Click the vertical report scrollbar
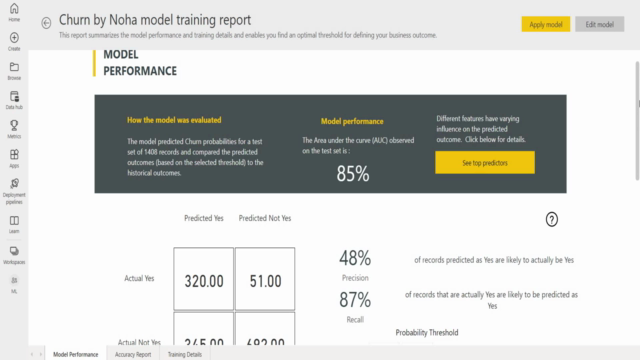Screen dimensions: 640x360 click(x=637, y=120)
